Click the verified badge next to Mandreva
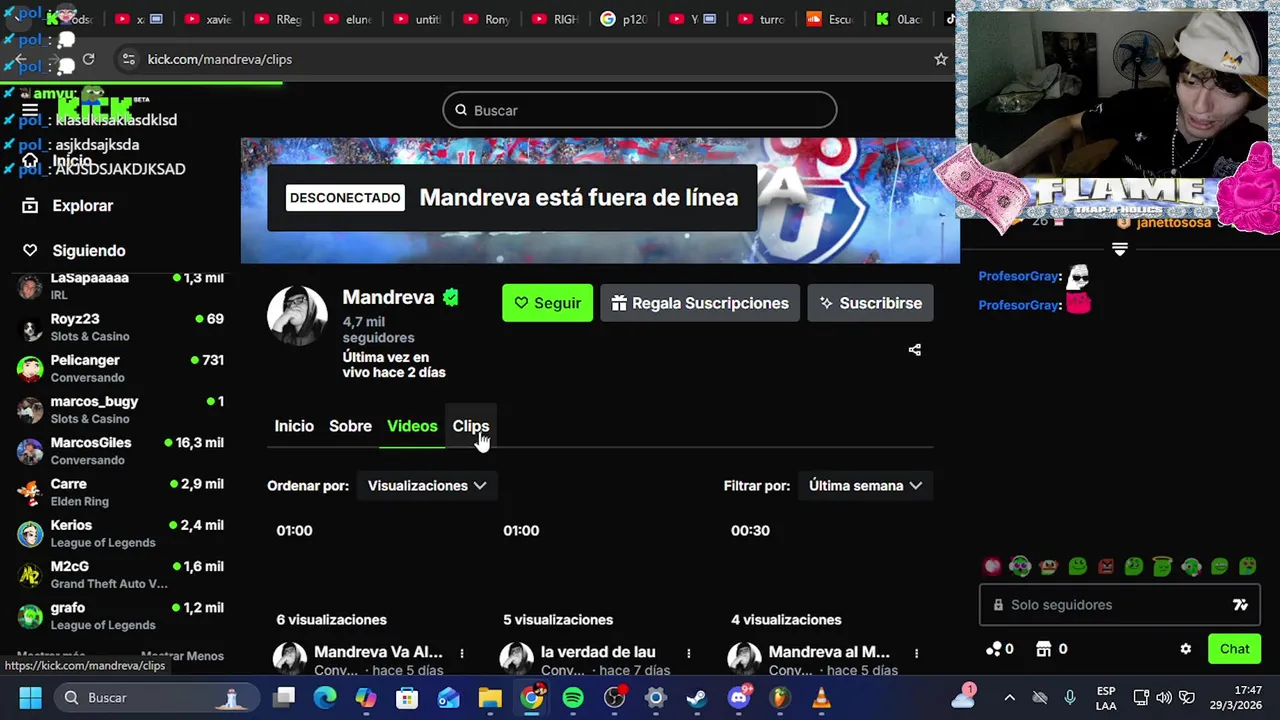Screen dimensions: 1280x720 [451, 297]
